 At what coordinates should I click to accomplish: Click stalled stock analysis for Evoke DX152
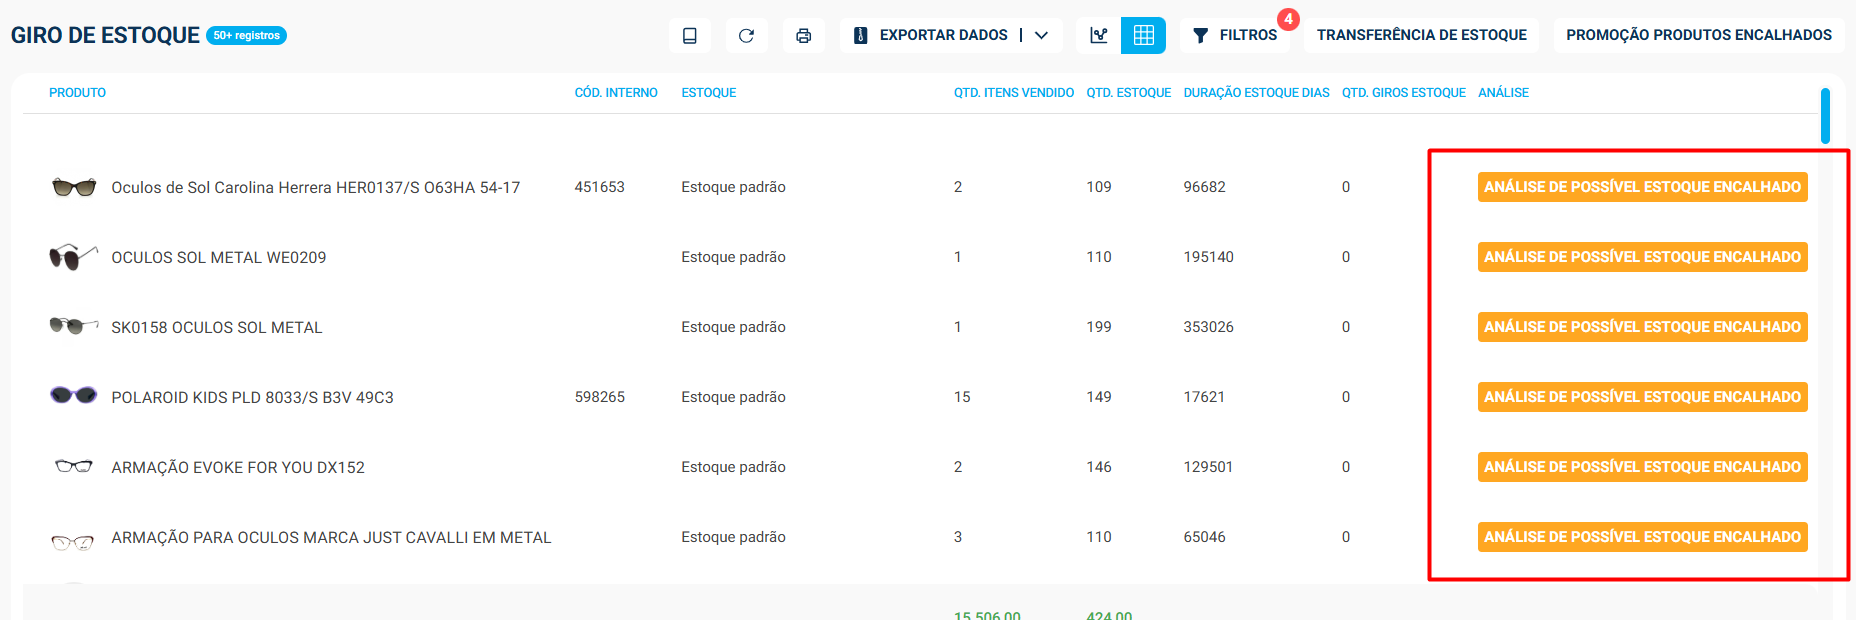(1642, 467)
